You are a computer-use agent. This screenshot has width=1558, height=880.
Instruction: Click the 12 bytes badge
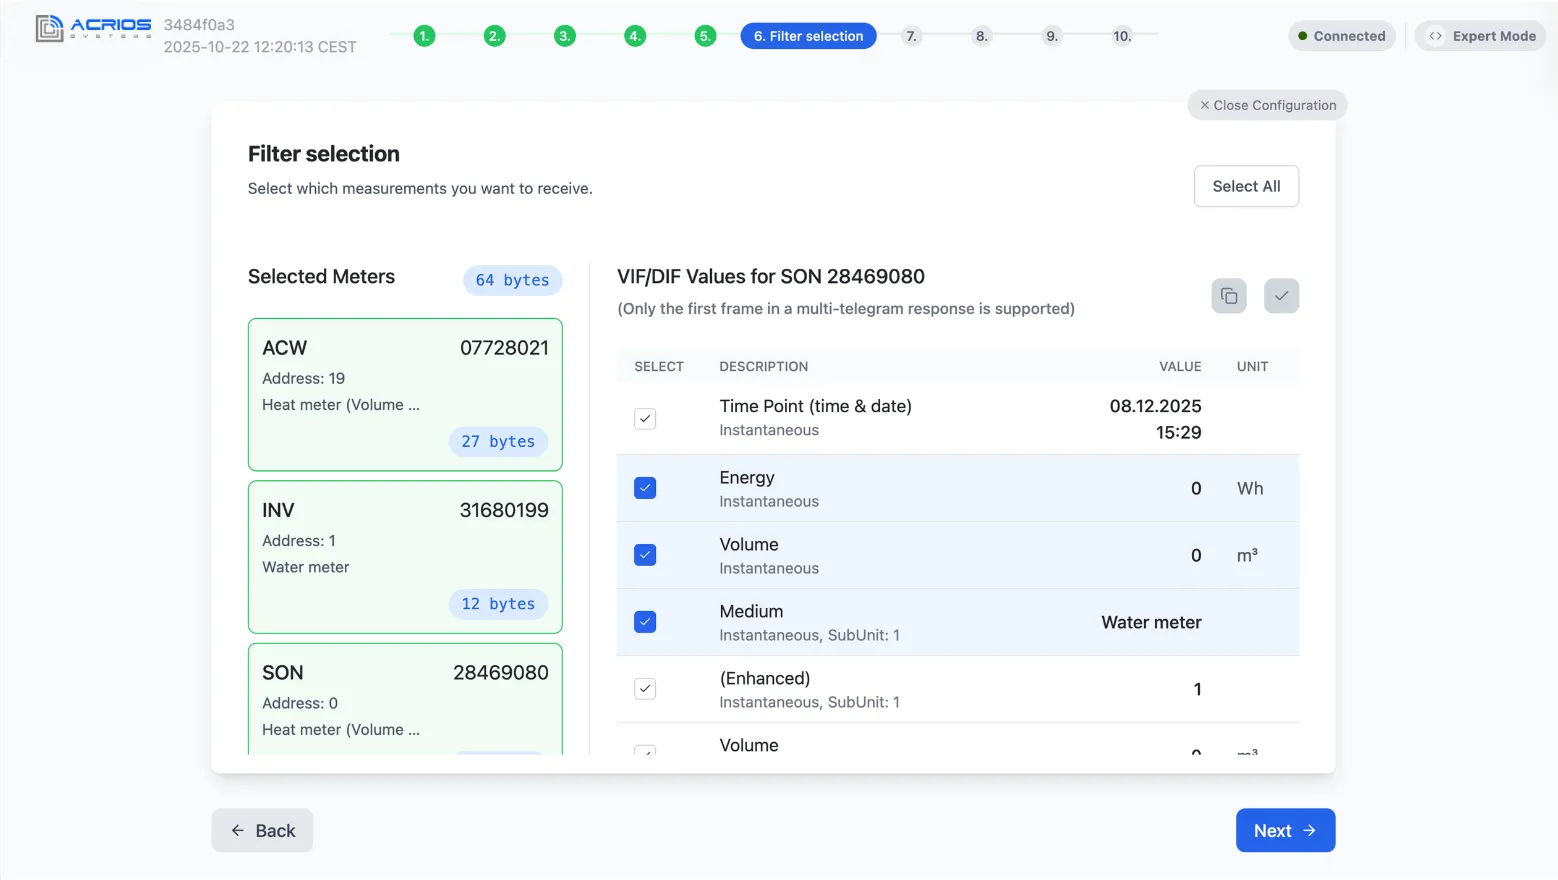498,604
